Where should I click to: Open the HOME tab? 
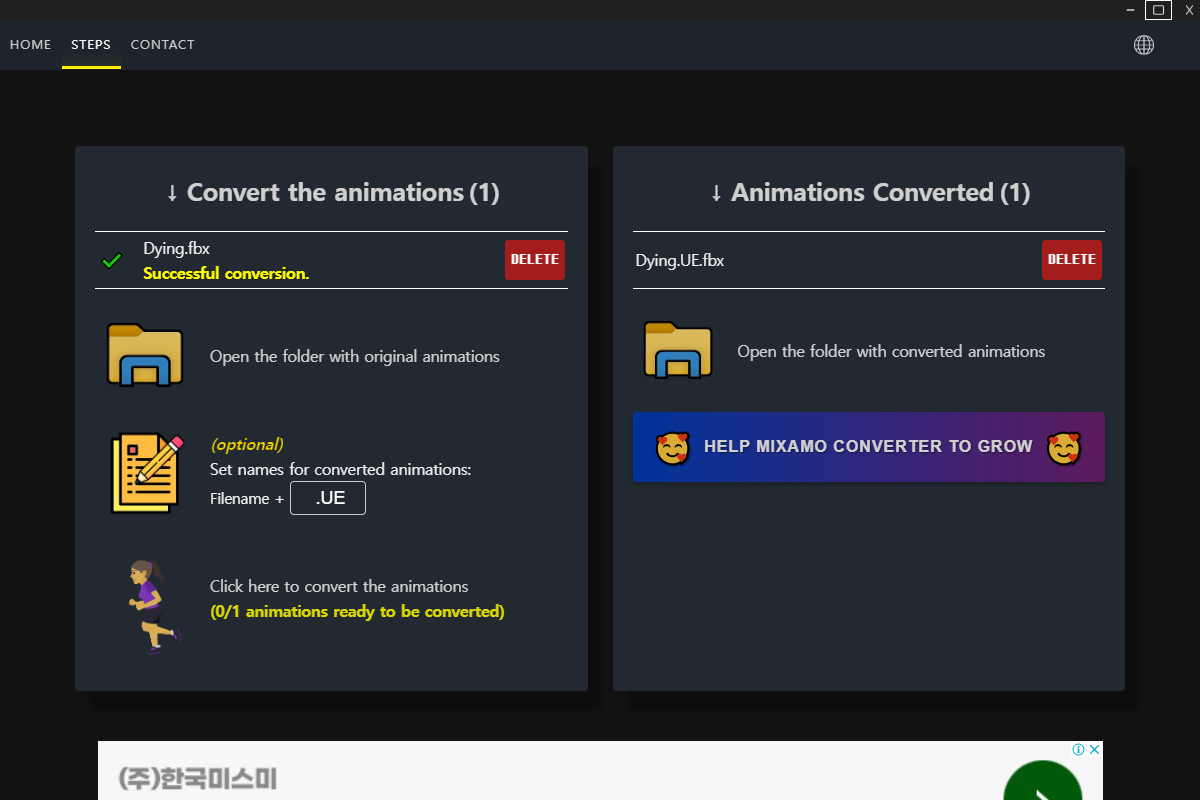[30, 45]
